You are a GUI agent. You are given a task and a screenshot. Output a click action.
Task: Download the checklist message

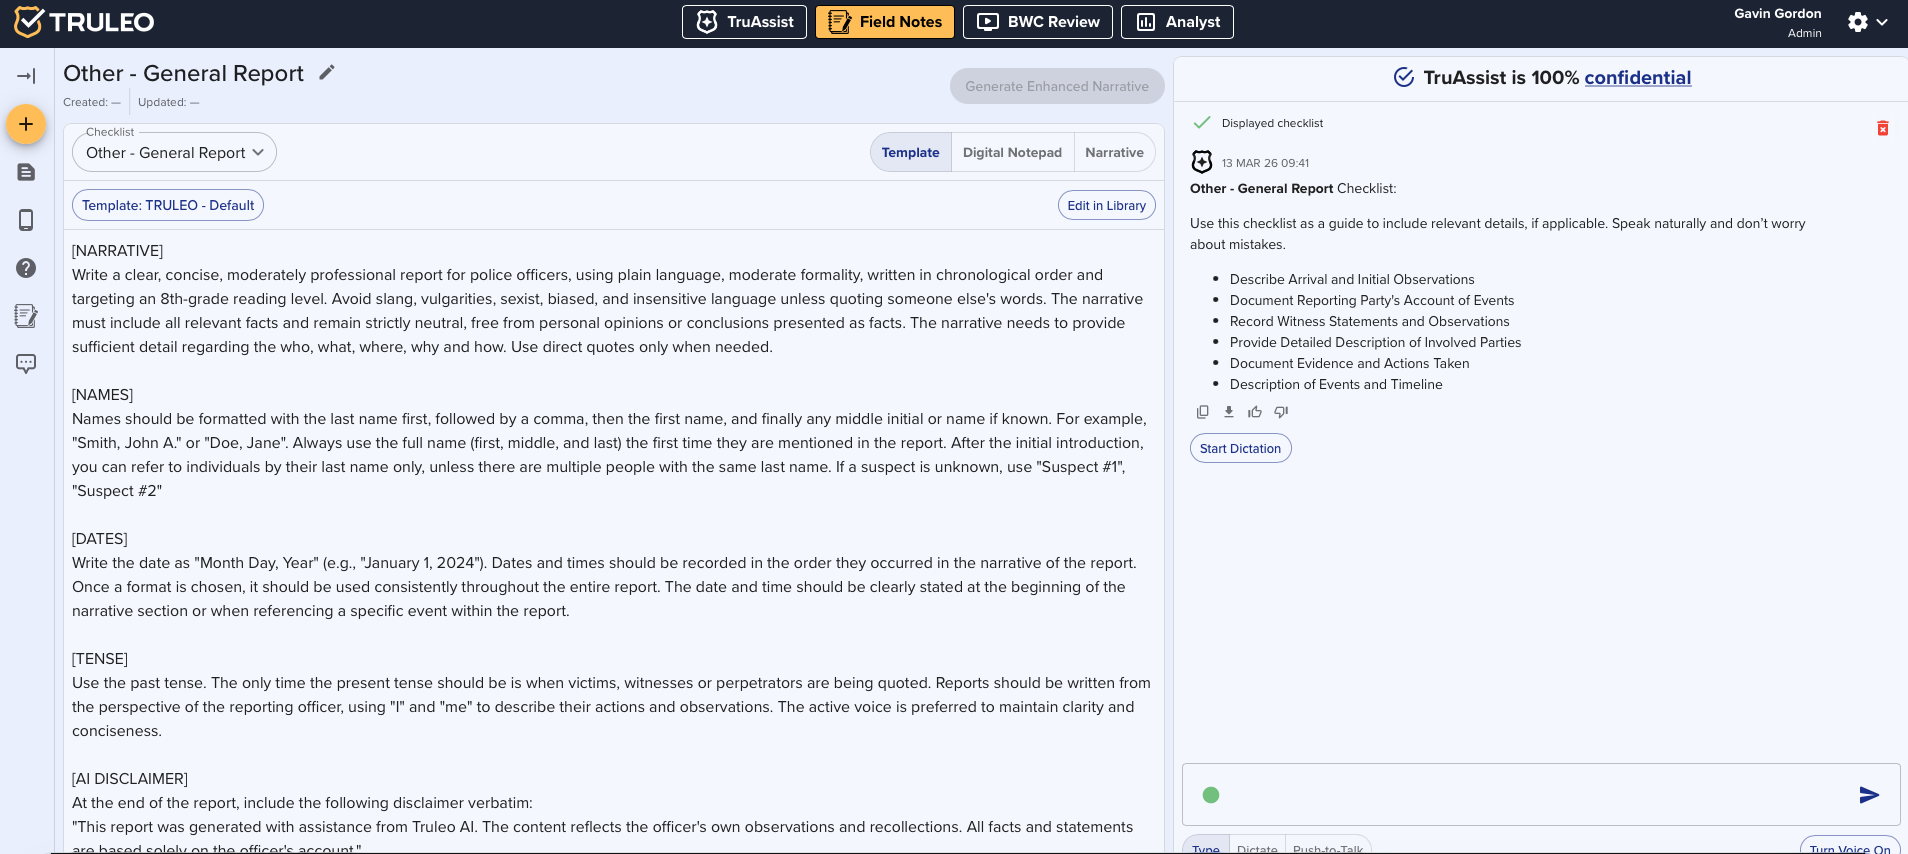click(1228, 412)
